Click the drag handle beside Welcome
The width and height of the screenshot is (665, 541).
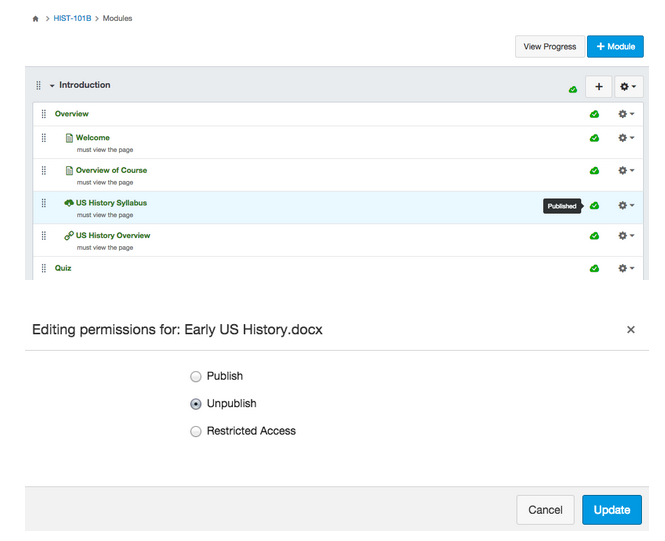click(44, 138)
